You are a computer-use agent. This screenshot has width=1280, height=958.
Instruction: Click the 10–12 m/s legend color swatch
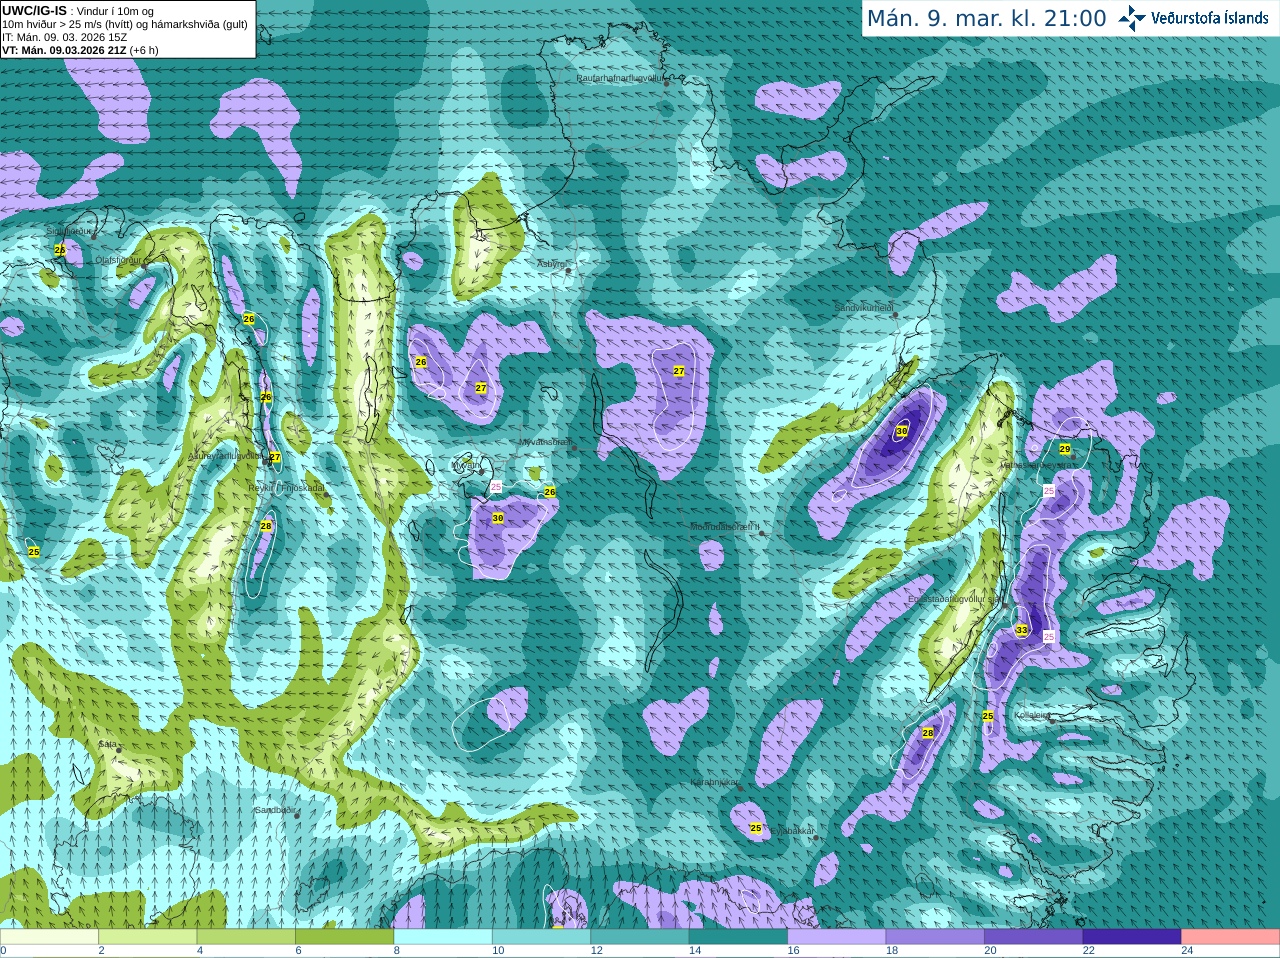coord(541,936)
